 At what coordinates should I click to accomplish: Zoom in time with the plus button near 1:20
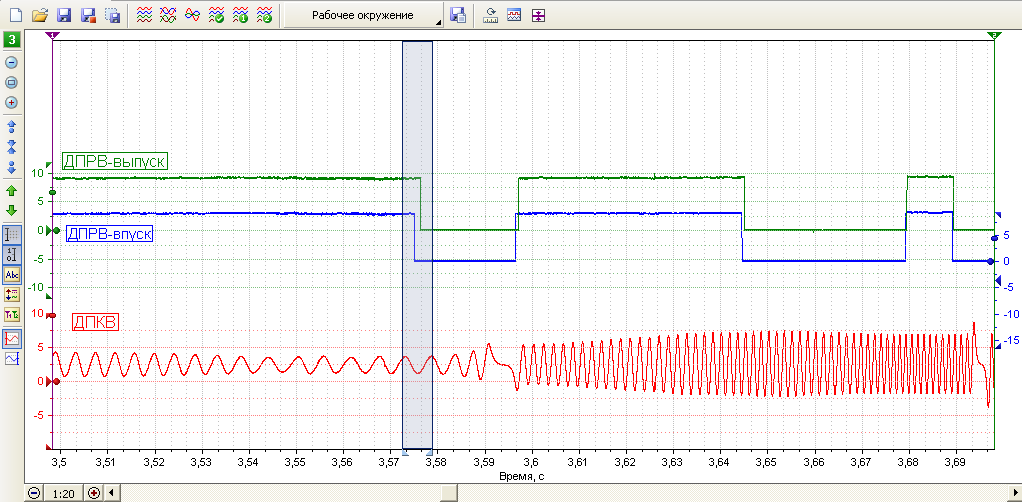pyautogui.click(x=94, y=494)
